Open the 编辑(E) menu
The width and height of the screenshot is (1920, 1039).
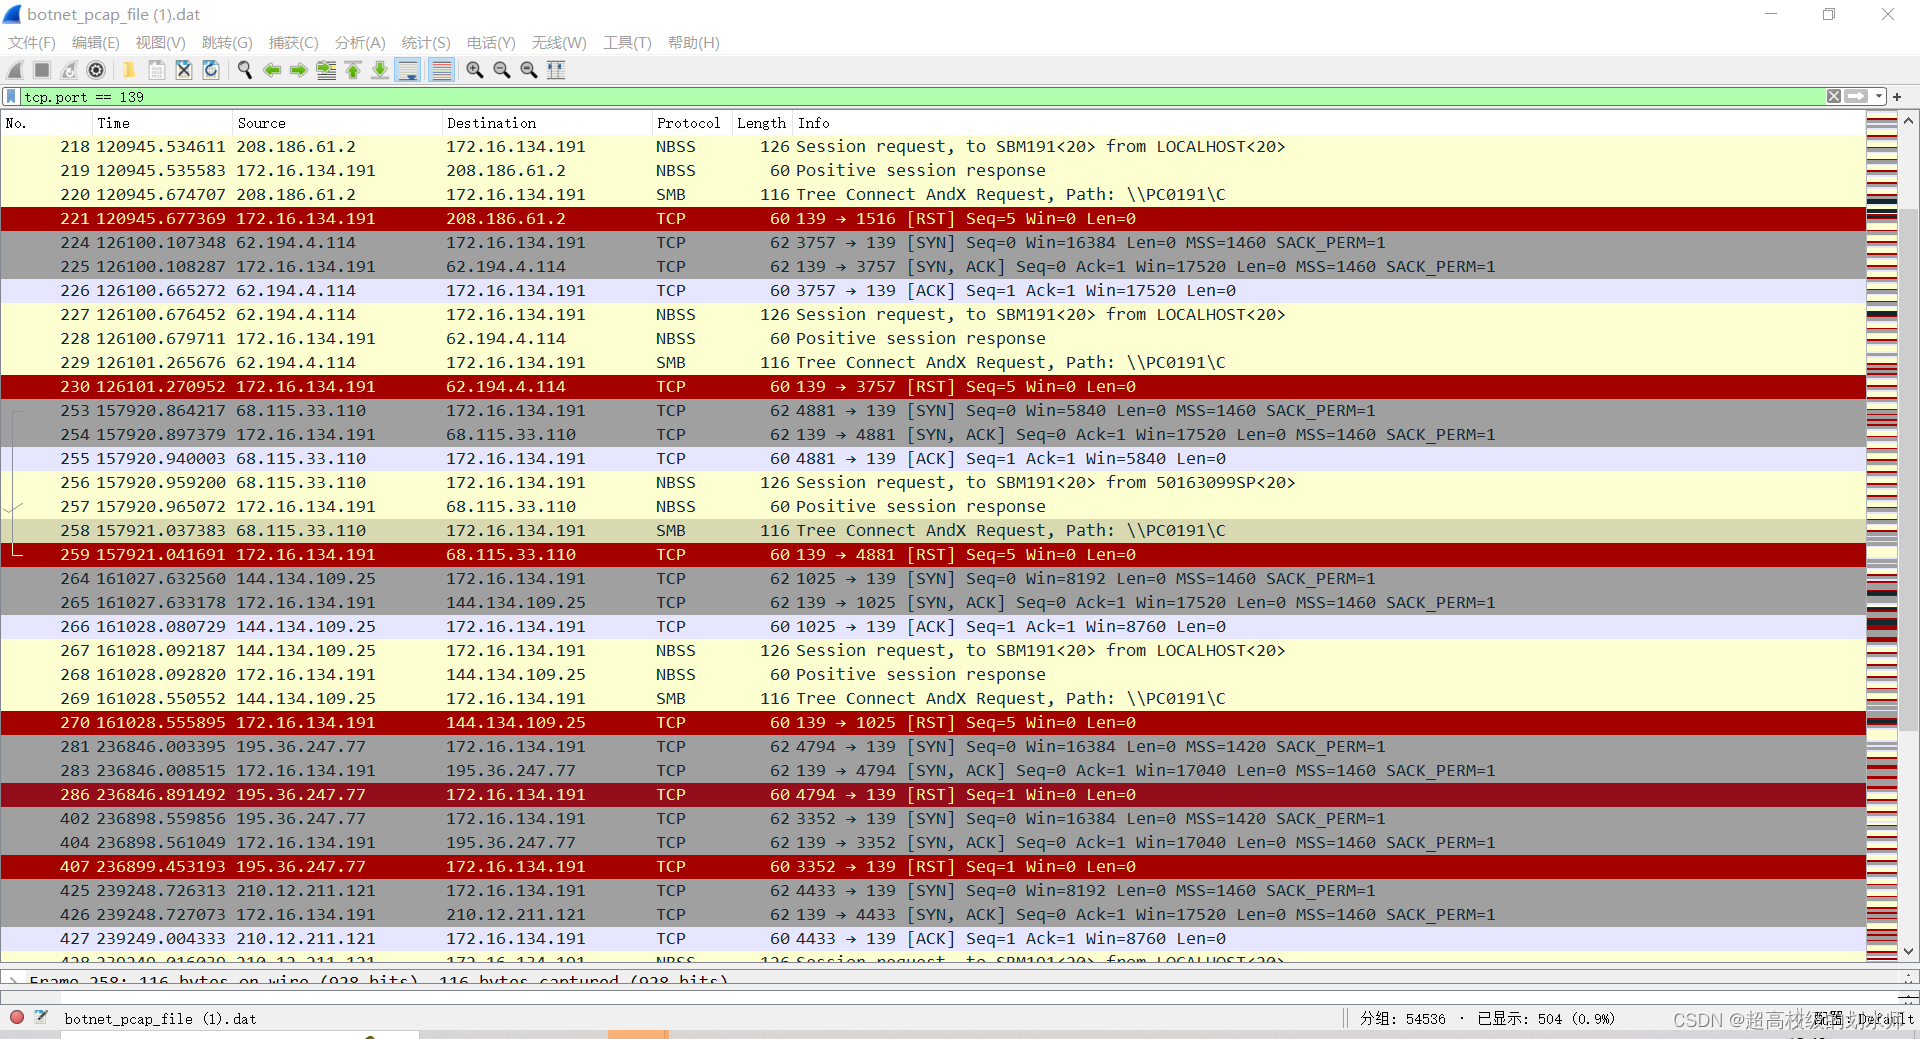pyautogui.click(x=96, y=43)
